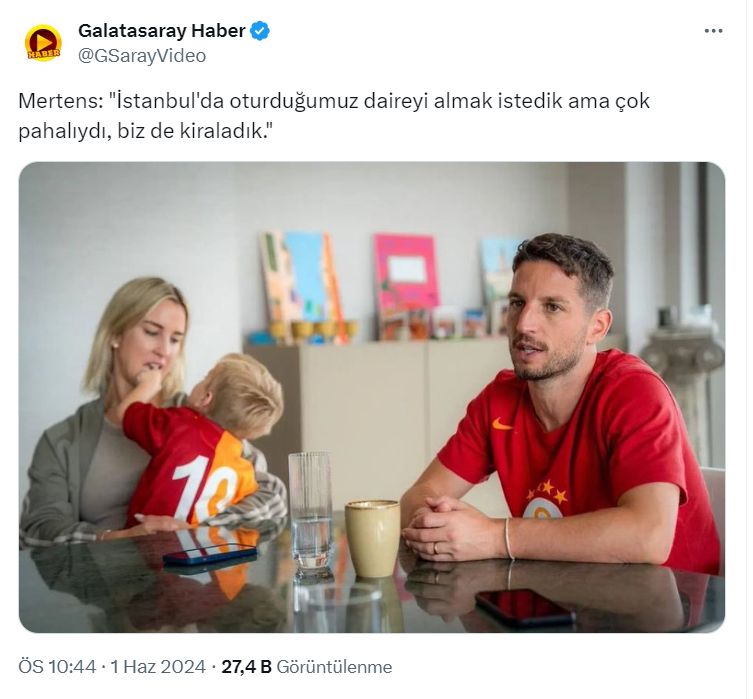The image size is (753, 699).
Task: Click the ÖS 10:44 timestamp
Action: click(57, 667)
